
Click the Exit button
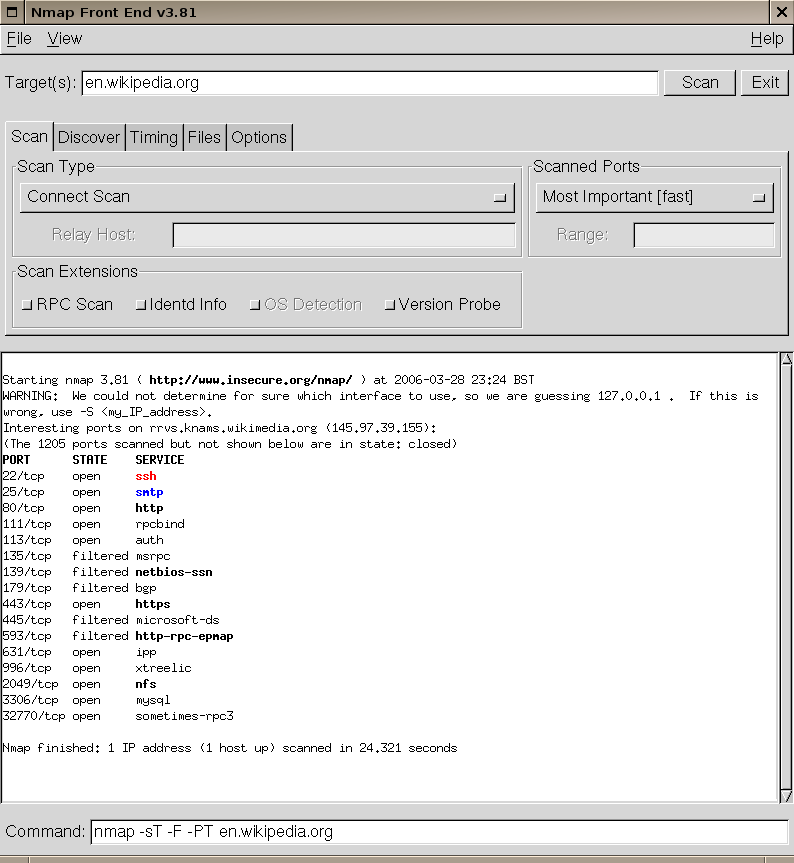tap(765, 83)
